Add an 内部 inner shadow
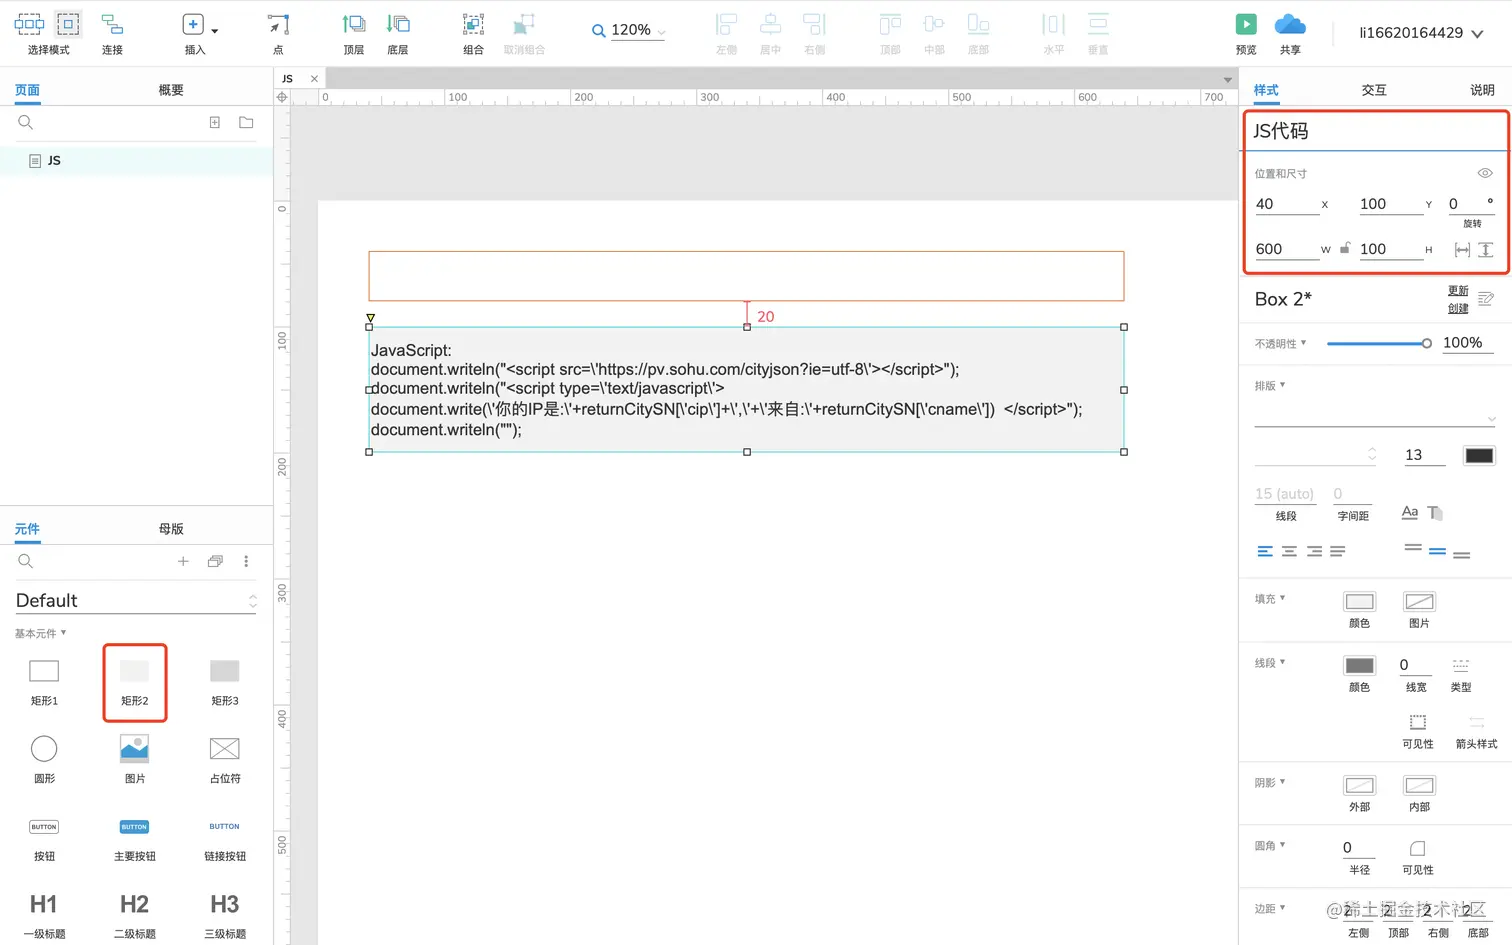 pyautogui.click(x=1419, y=785)
